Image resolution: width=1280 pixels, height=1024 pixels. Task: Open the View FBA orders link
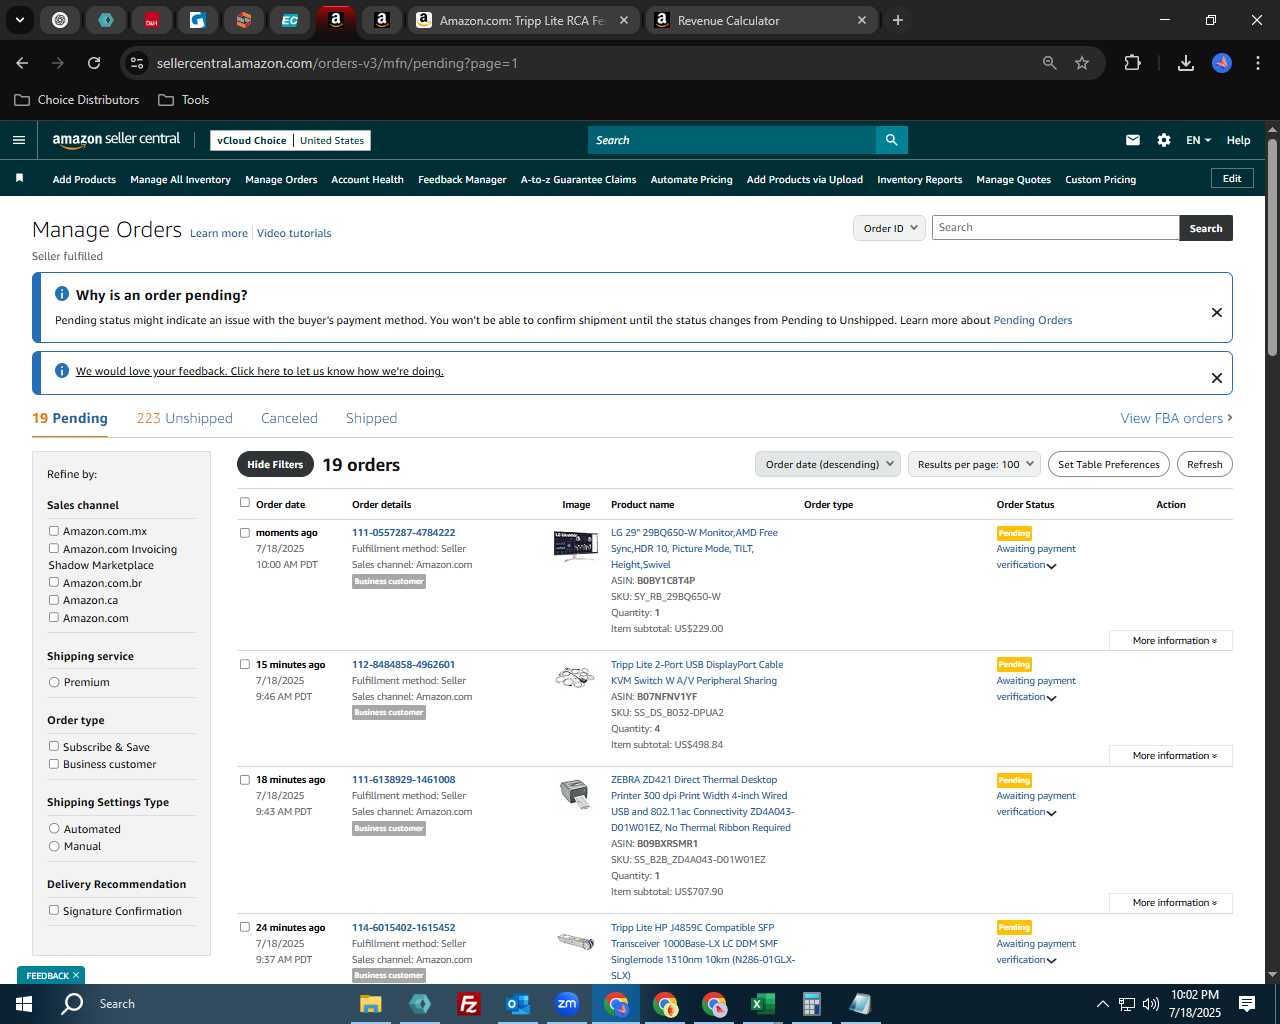point(1176,418)
